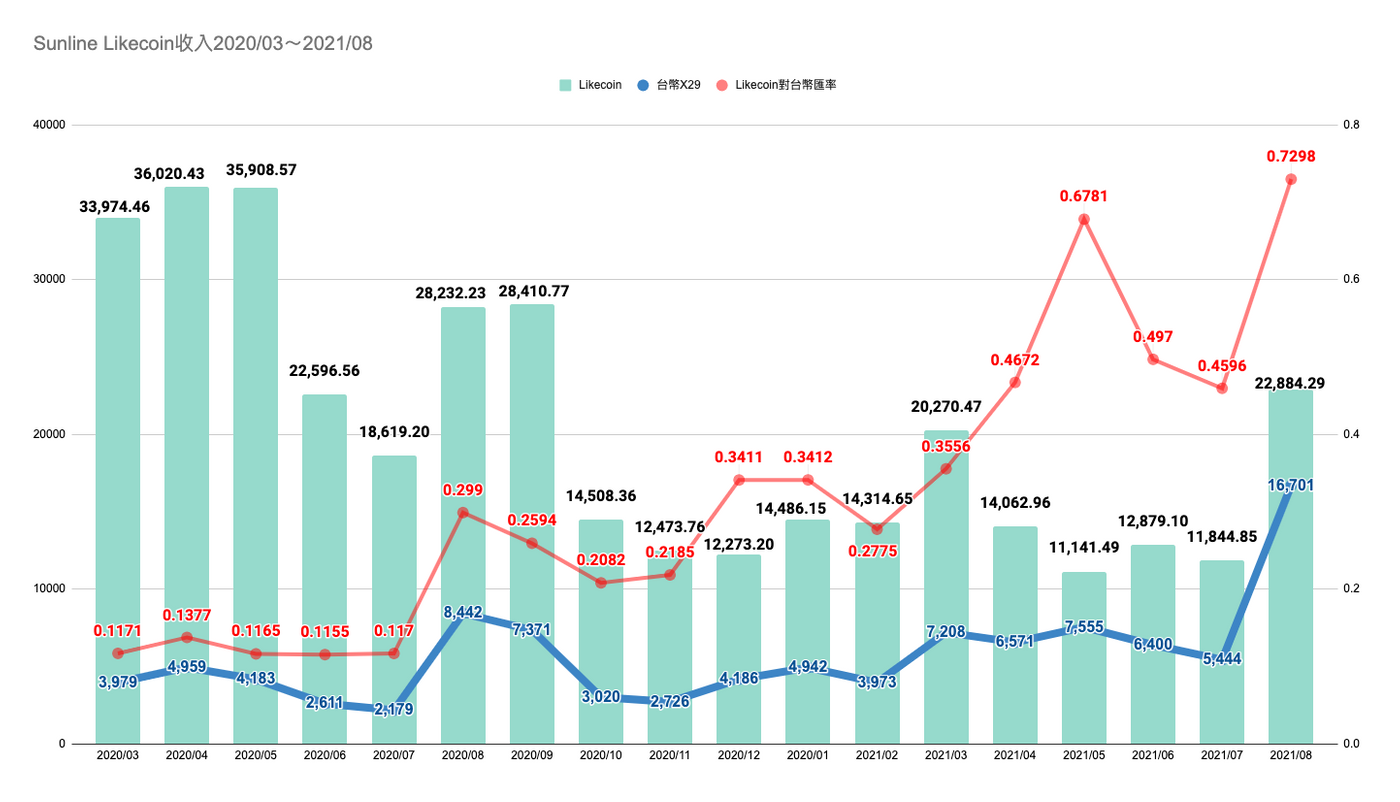Click the left axis value 20000
This screenshot has width=1400, height=802.
49,434
